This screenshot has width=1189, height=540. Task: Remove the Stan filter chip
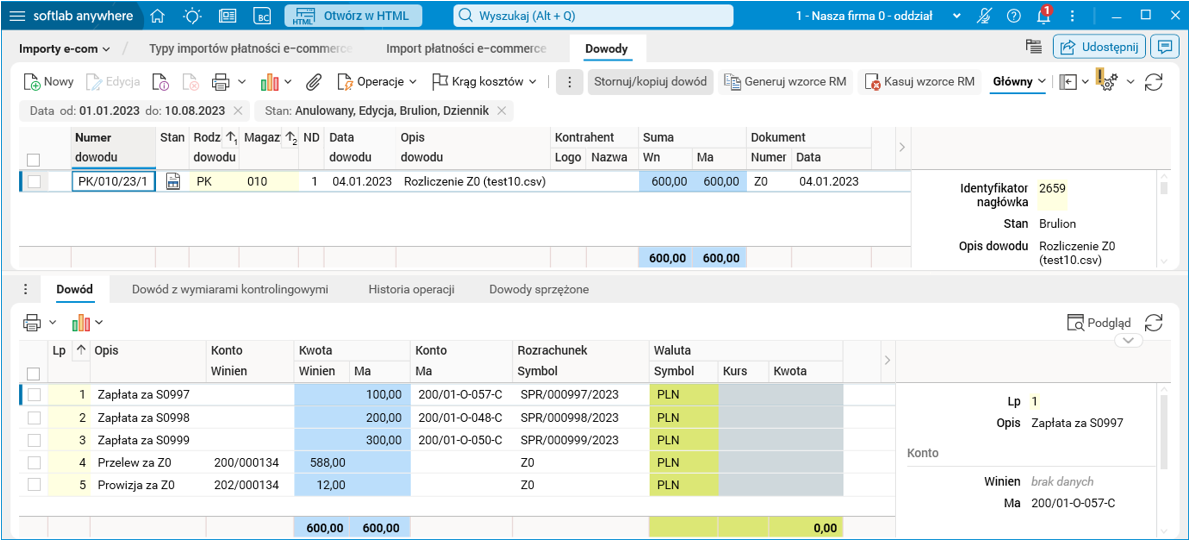pos(500,111)
